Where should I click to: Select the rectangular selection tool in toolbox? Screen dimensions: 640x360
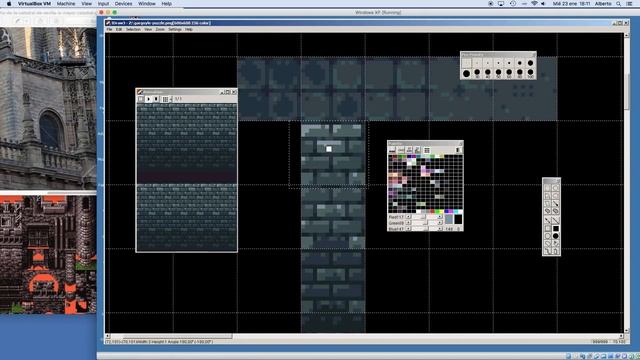click(x=548, y=188)
